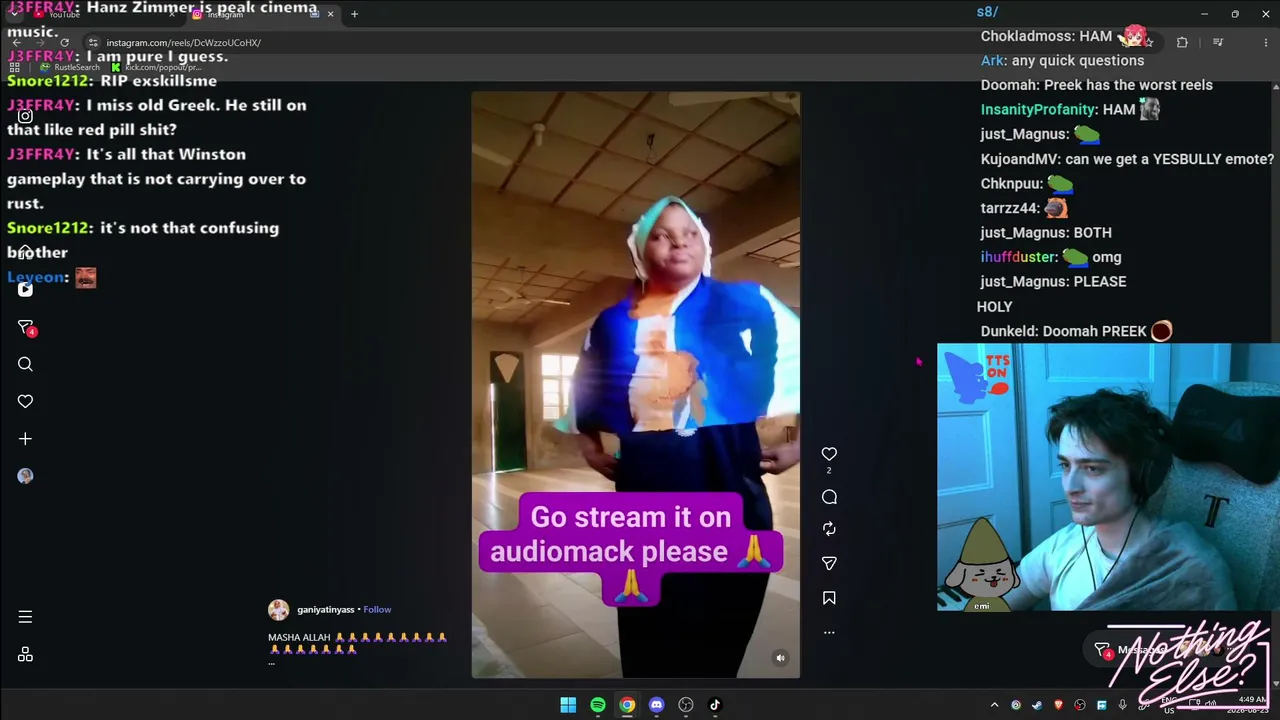Image resolution: width=1280 pixels, height=720 pixels.
Task: Click the browser reload button
Action: [x=65, y=43]
